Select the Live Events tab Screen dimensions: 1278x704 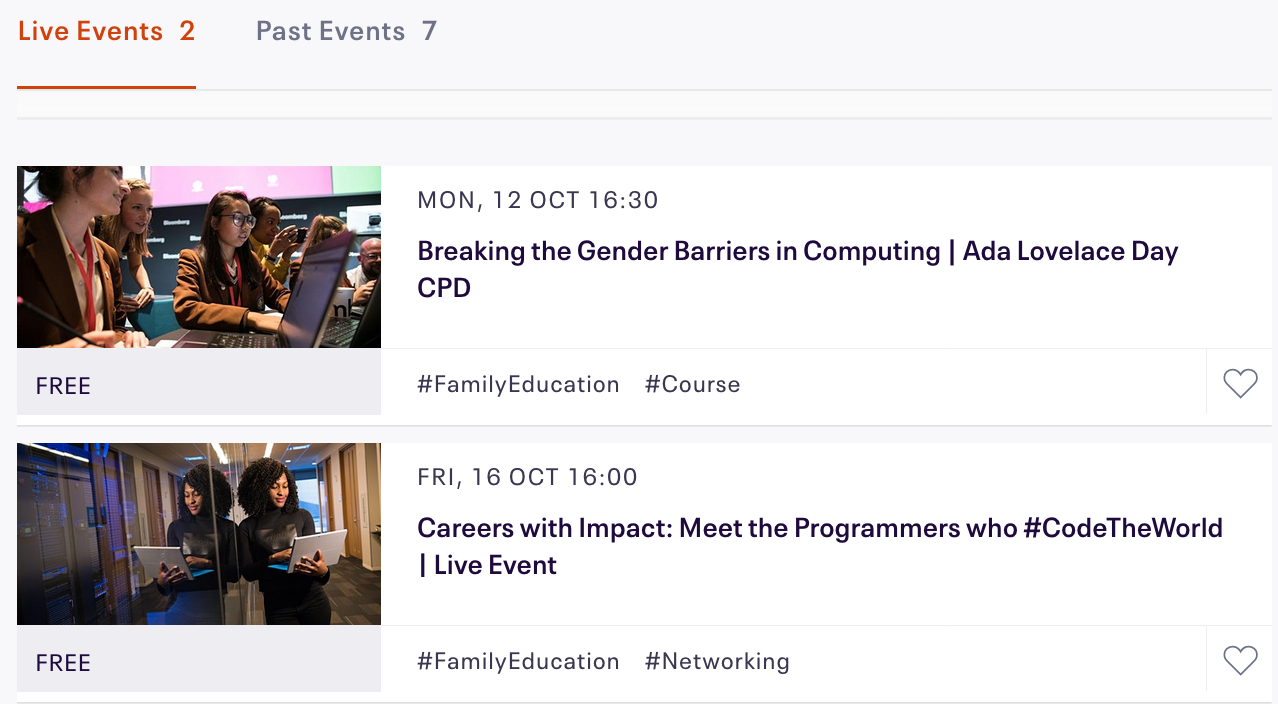tap(106, 32)
